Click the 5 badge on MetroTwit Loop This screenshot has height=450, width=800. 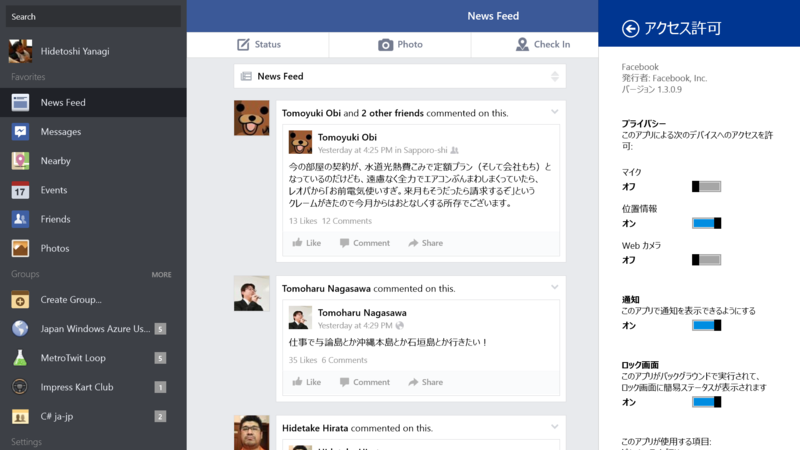160,358
